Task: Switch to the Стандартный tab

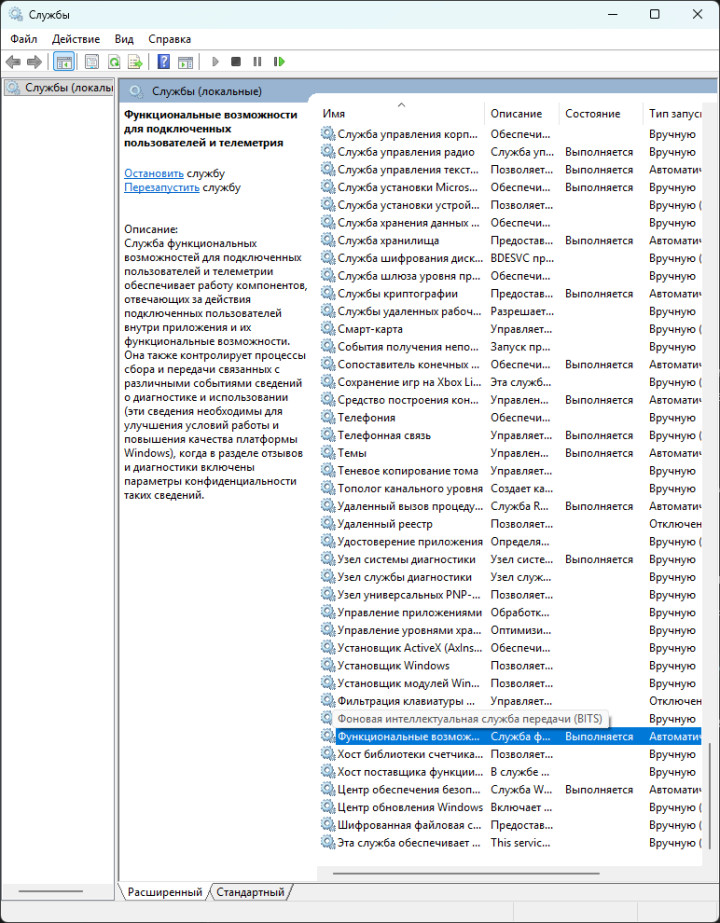Action: click(250, 892)
